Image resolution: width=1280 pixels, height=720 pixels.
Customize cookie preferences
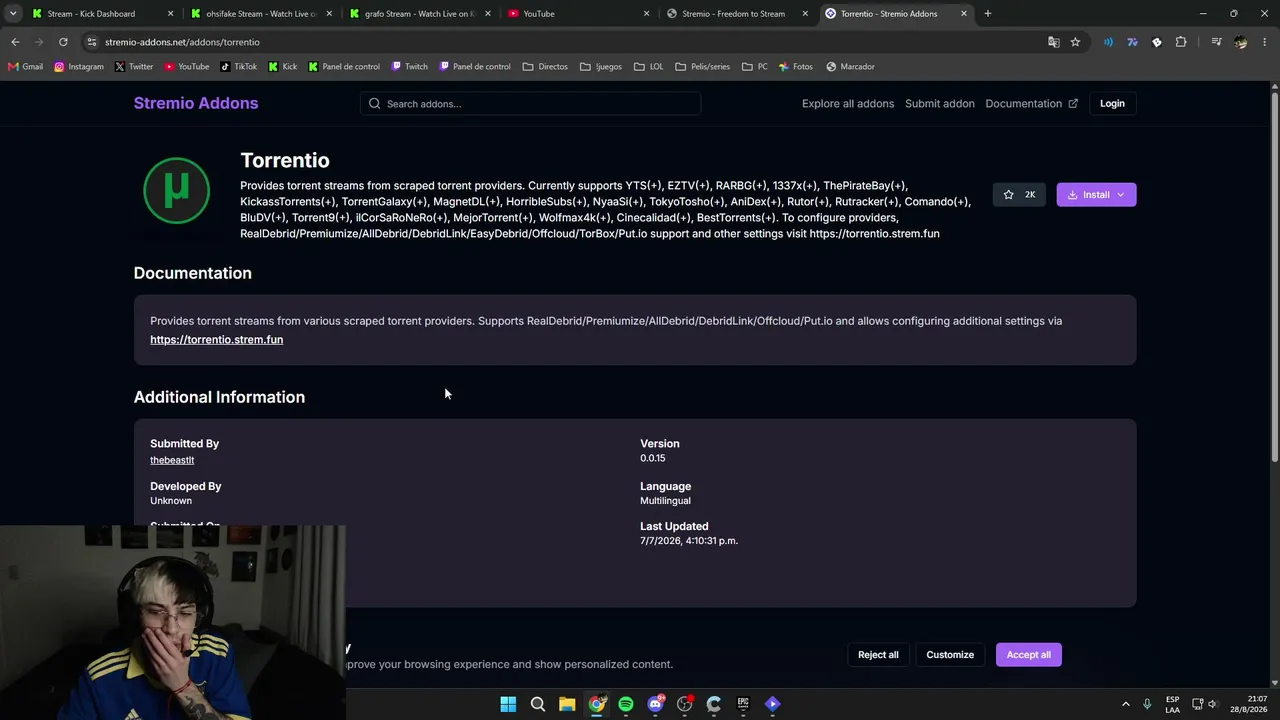coord(950,655)
